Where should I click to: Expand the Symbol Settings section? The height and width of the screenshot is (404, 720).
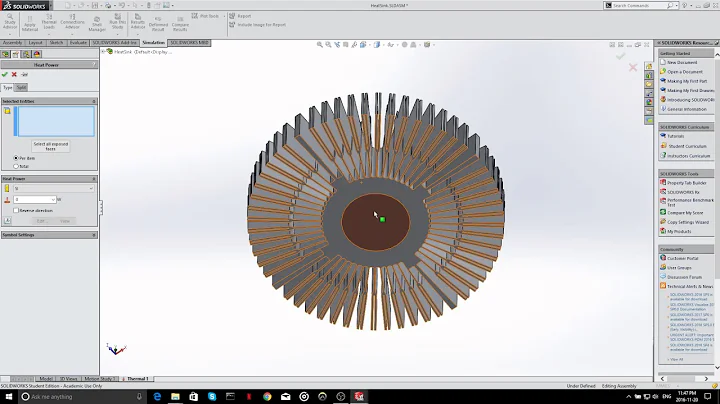(94, 235)
